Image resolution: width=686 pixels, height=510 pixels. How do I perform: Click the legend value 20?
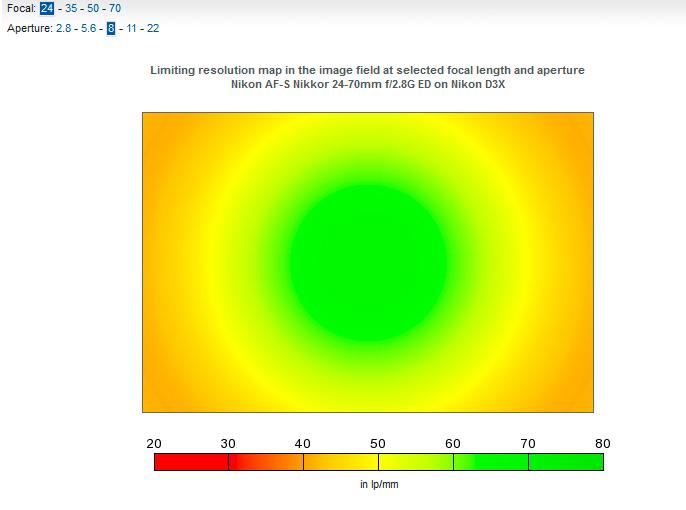pos(154,444)
